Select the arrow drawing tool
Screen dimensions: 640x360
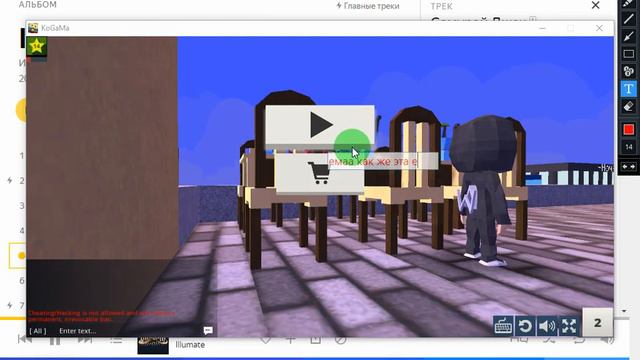click(628, 36)
